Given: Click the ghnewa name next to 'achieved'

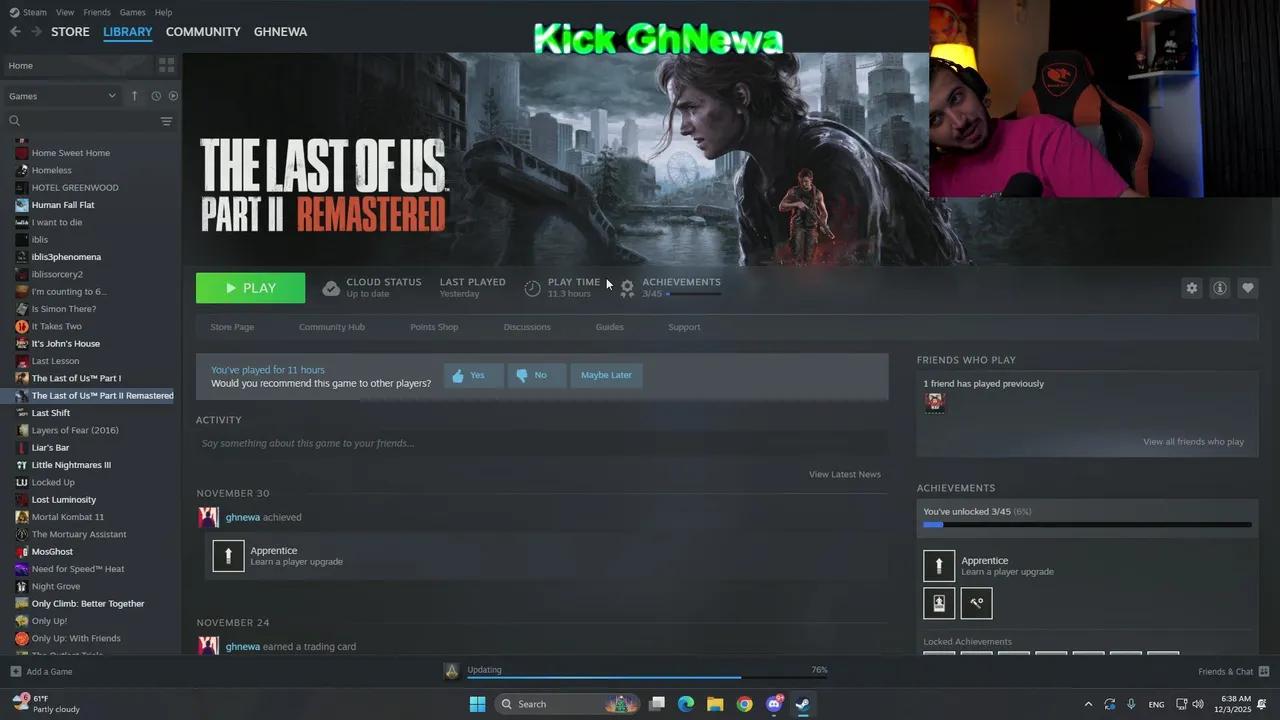Looking at the screenshot, I should 243,517.
